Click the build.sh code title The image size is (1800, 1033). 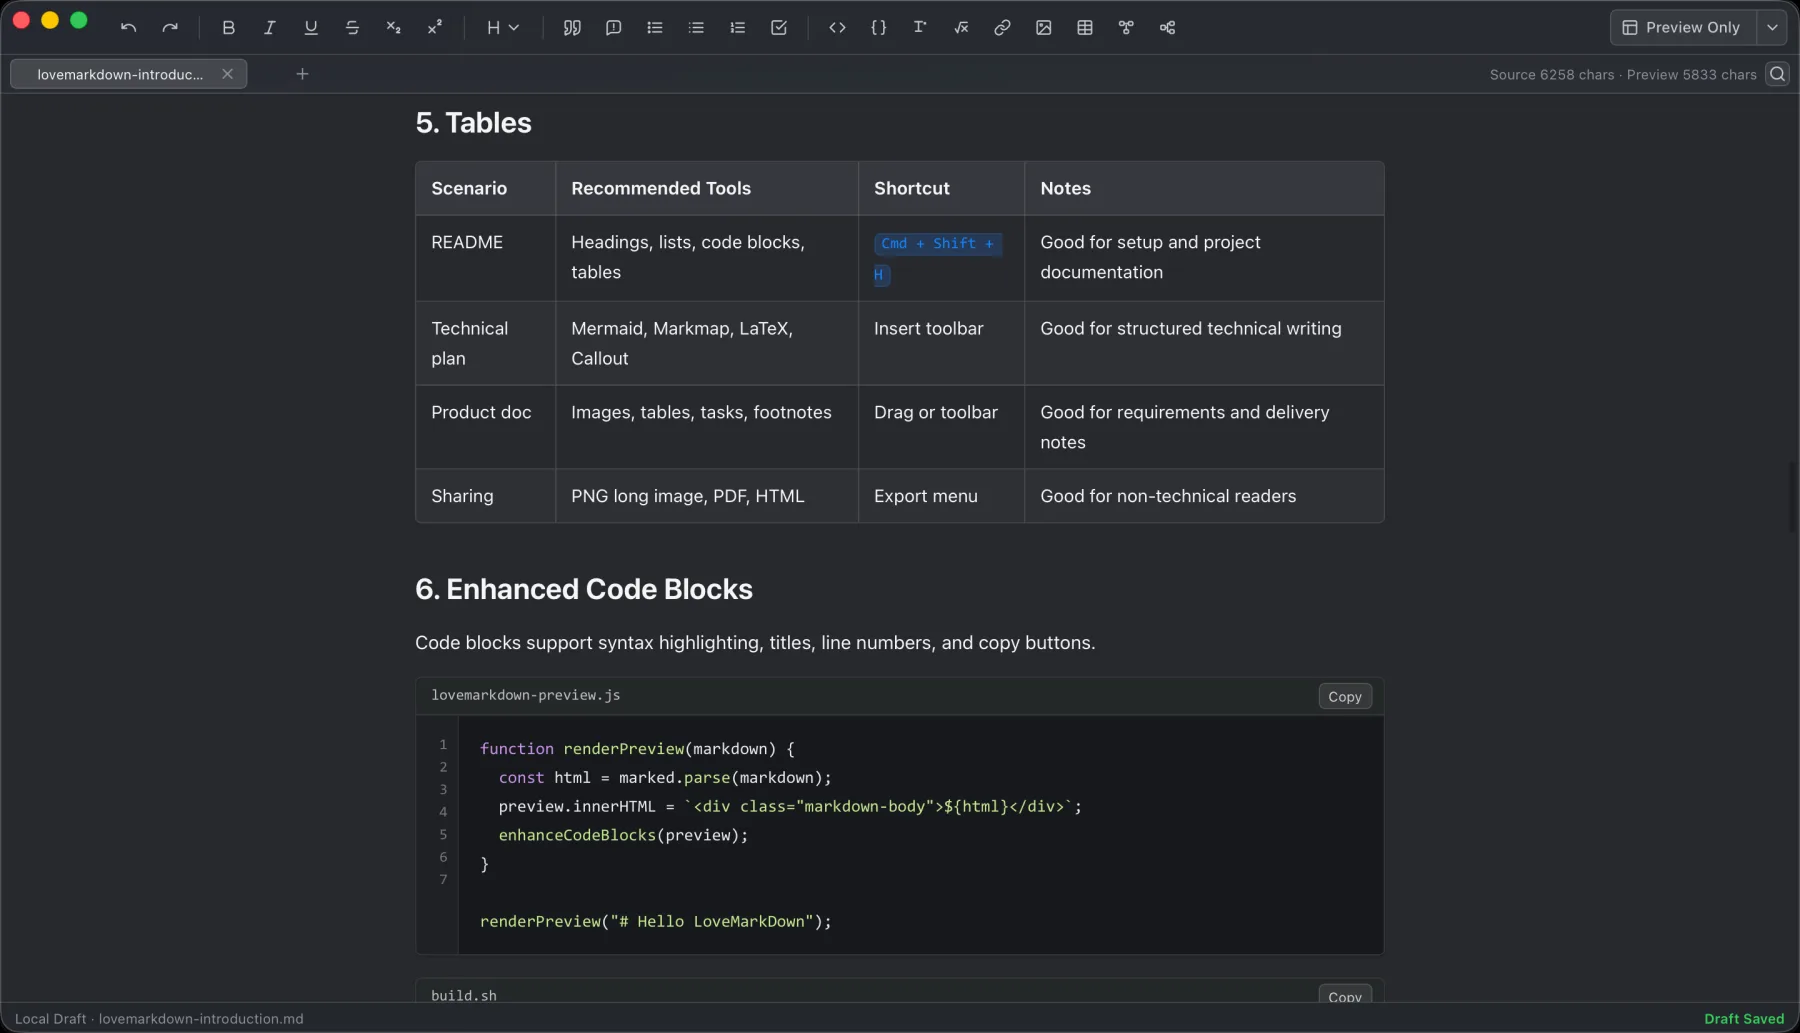point(464,996)
